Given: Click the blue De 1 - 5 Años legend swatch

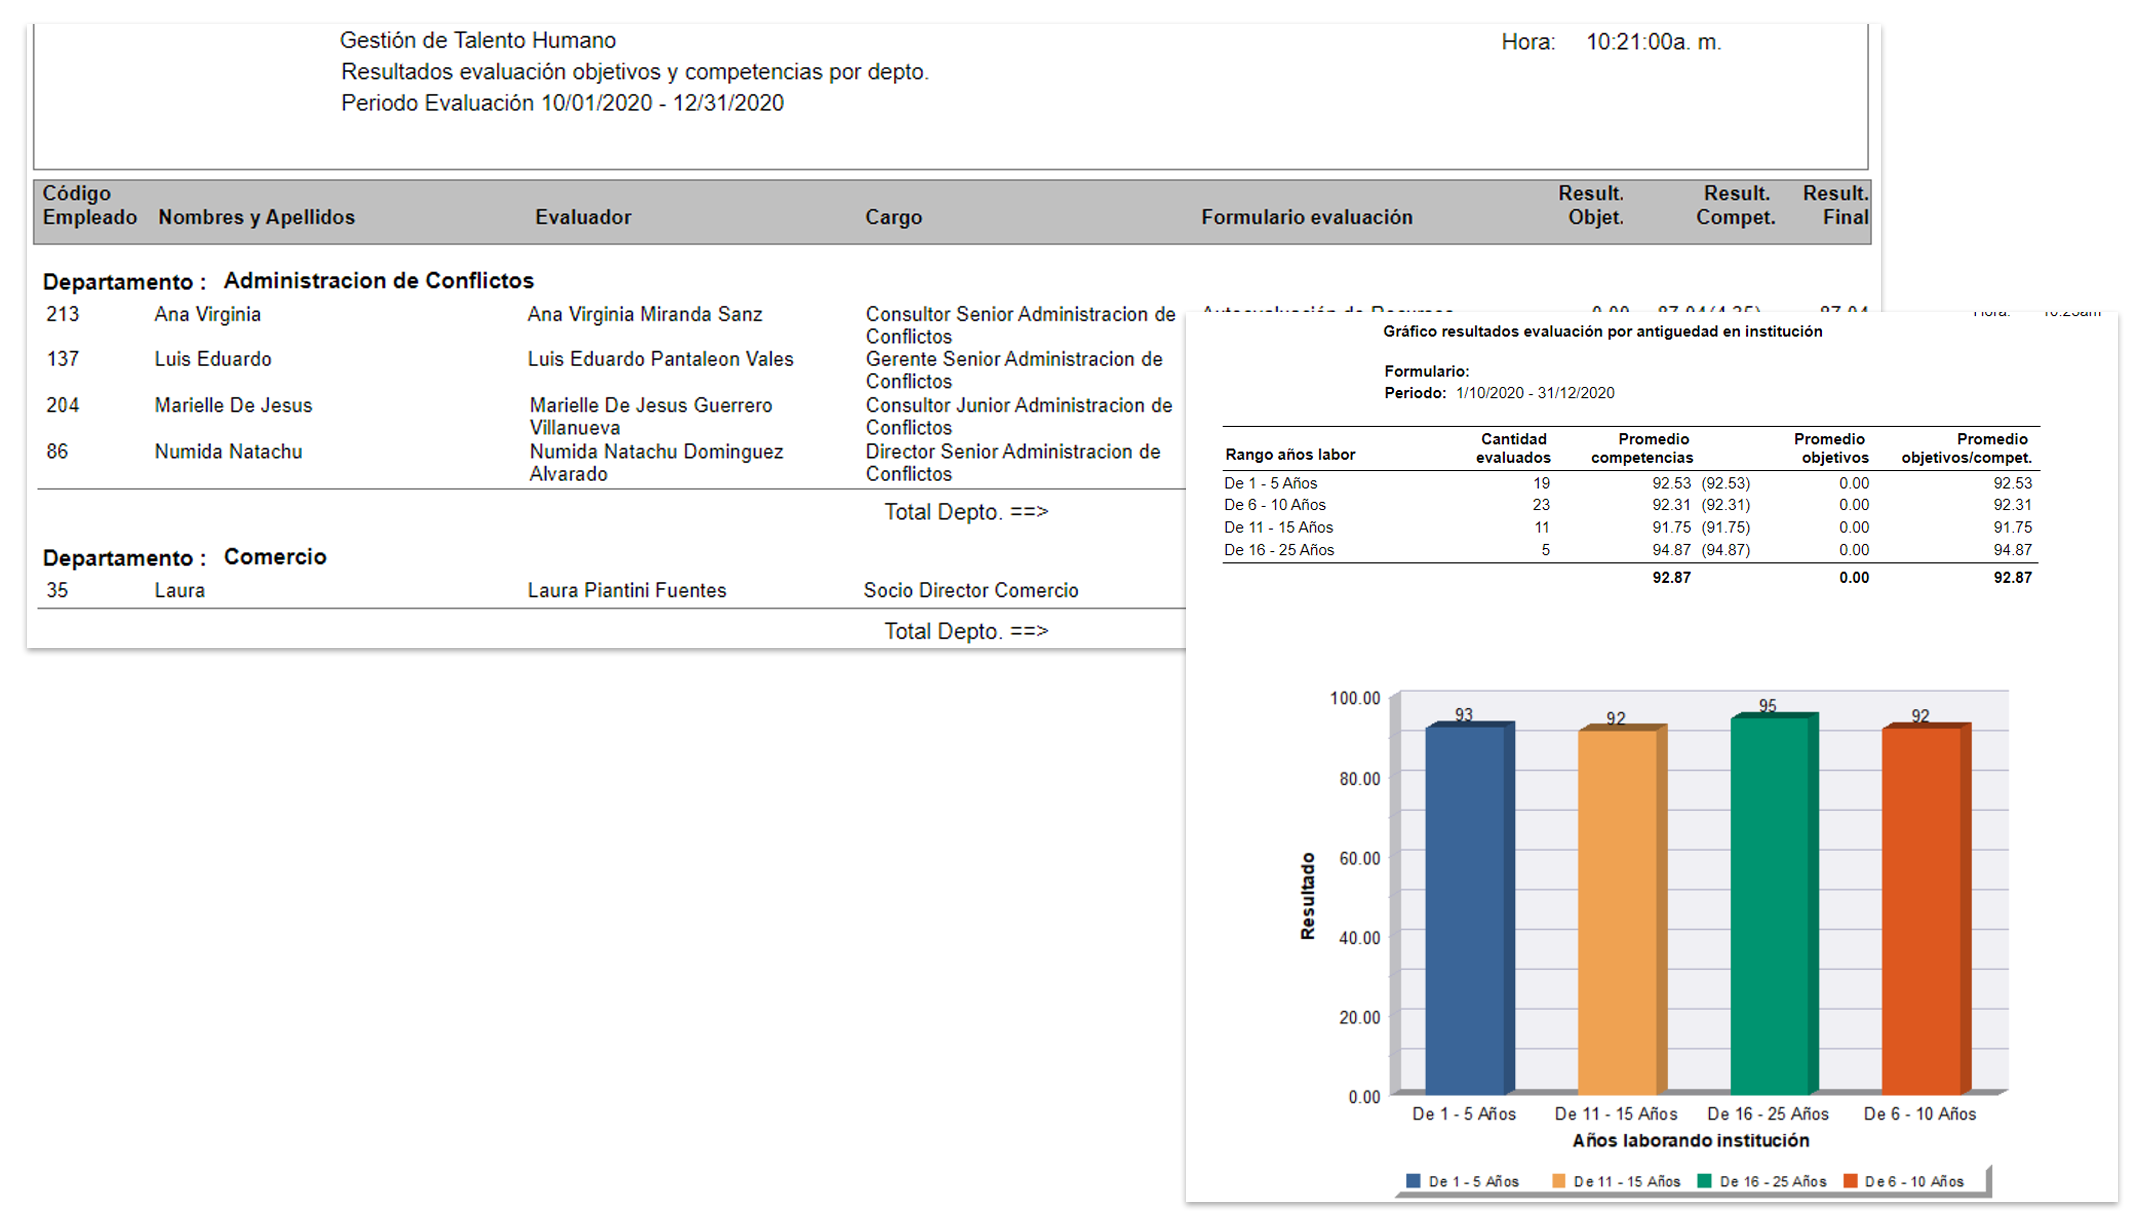Looking at the screenshot, I should point(1413,1181).
